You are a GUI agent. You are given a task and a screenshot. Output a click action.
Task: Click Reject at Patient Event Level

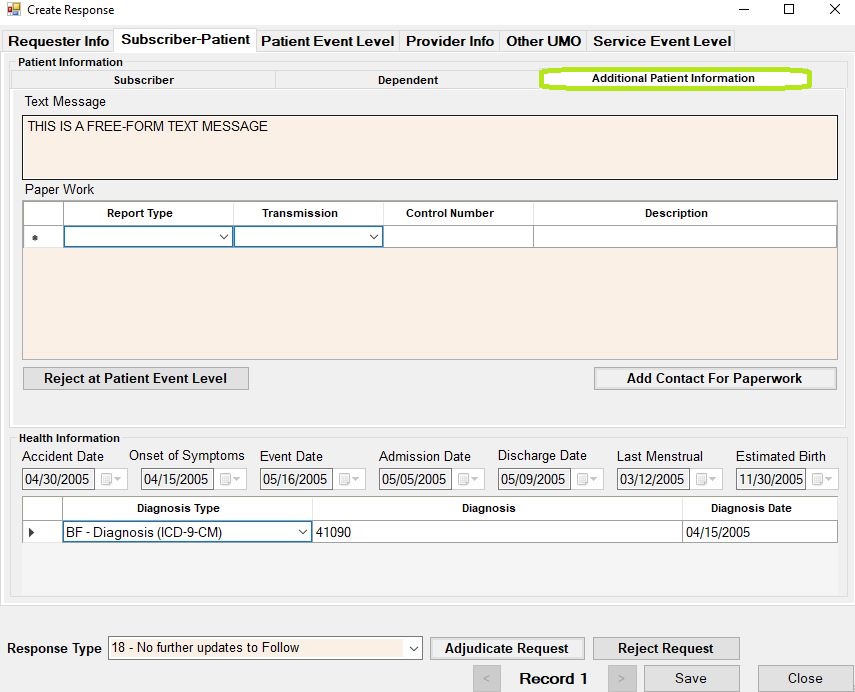pos(136,378)
